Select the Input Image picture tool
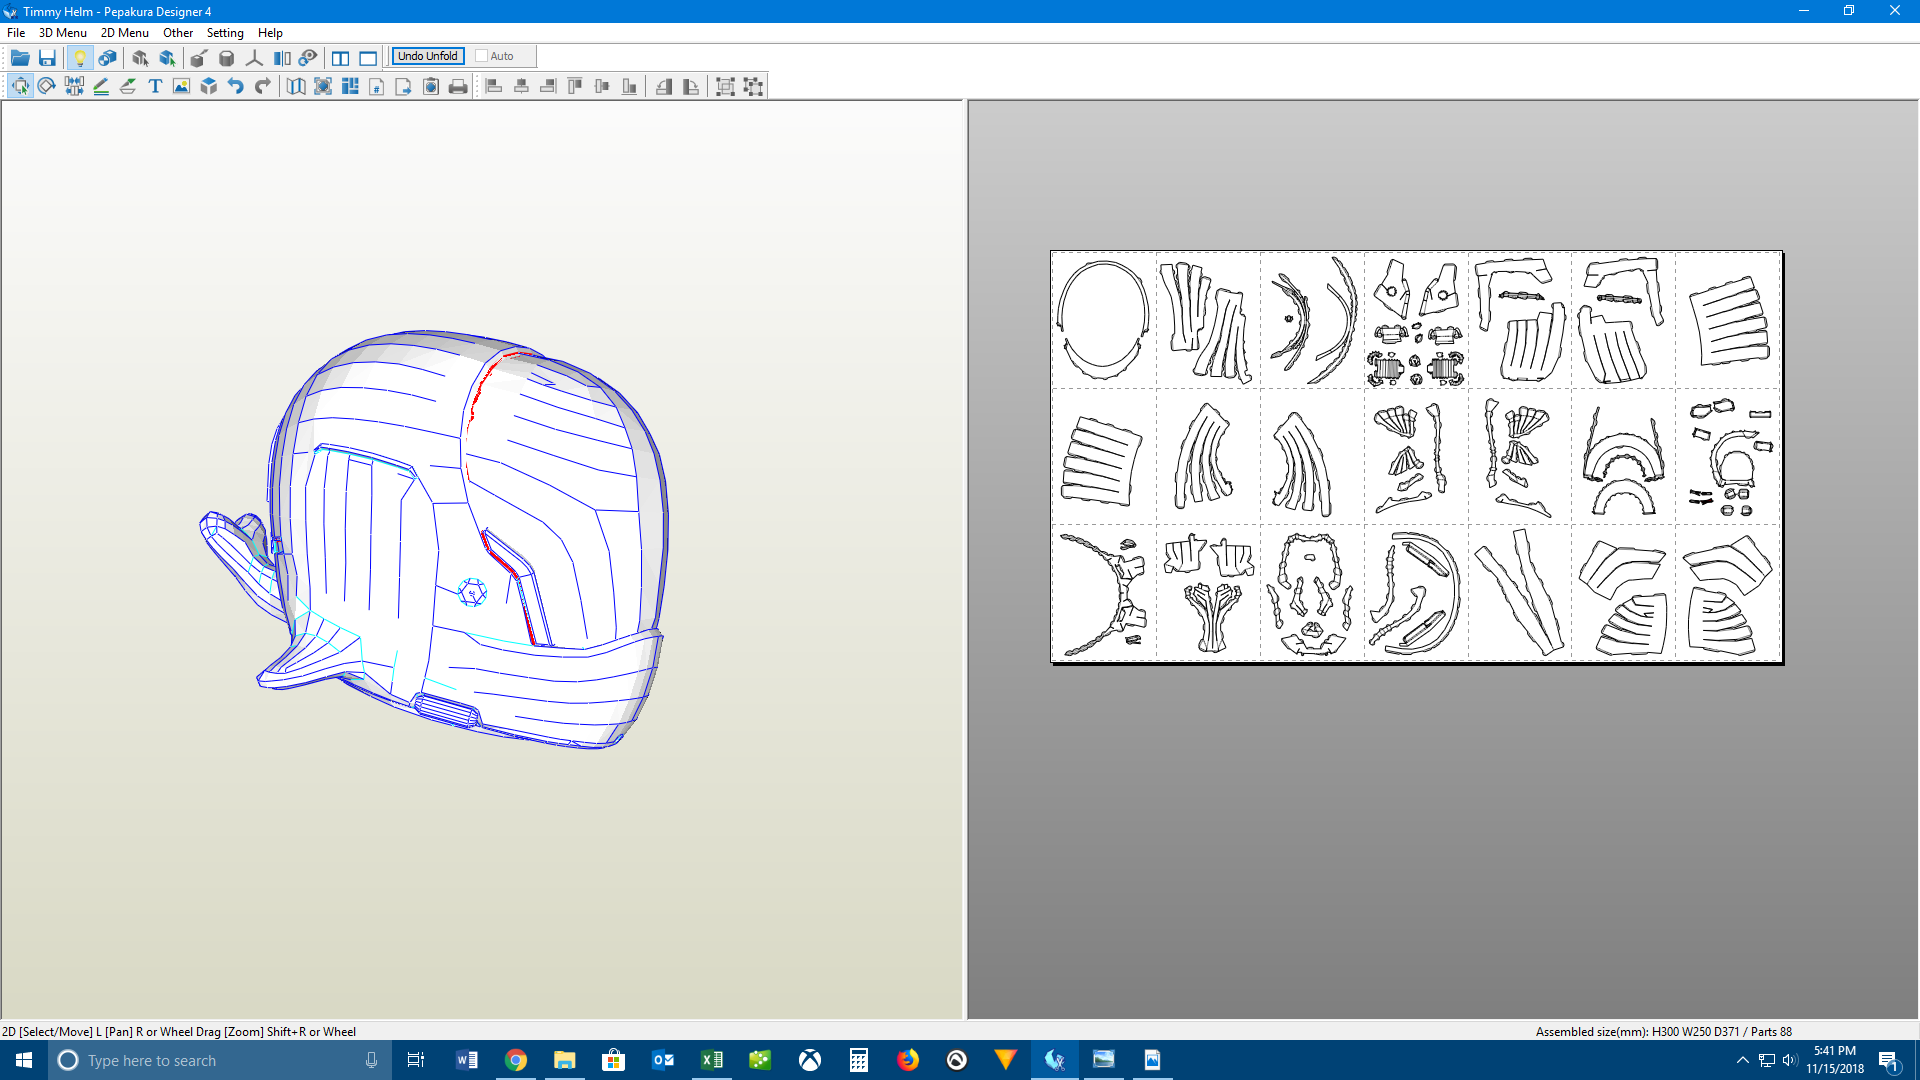 pos(181,86)
